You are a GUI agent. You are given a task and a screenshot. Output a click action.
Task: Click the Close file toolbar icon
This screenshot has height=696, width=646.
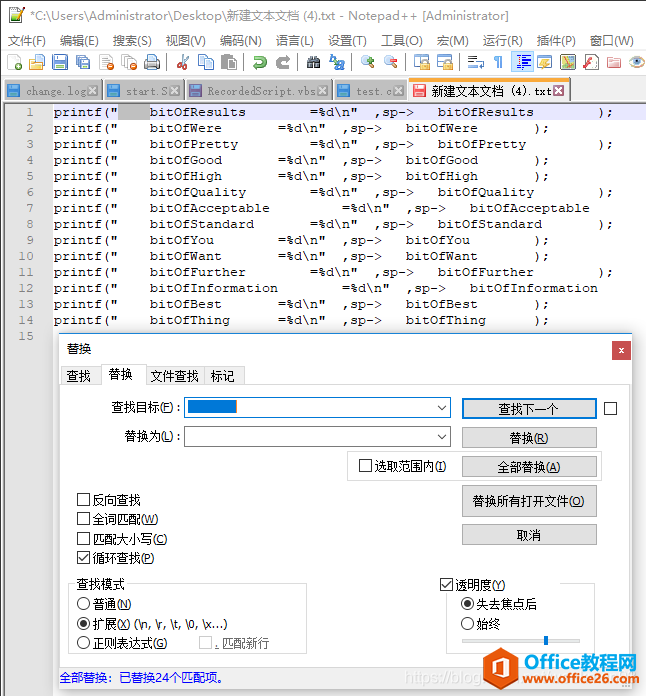coord(106,62)
